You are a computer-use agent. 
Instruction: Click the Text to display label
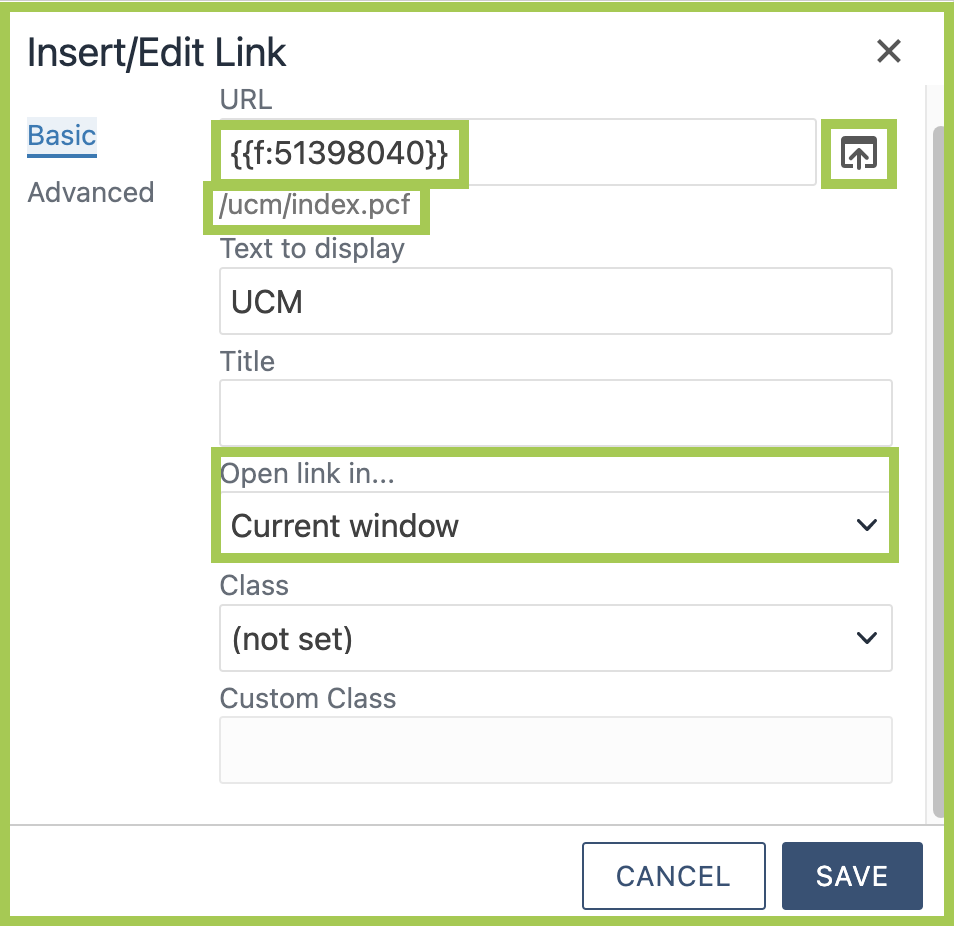312,248
